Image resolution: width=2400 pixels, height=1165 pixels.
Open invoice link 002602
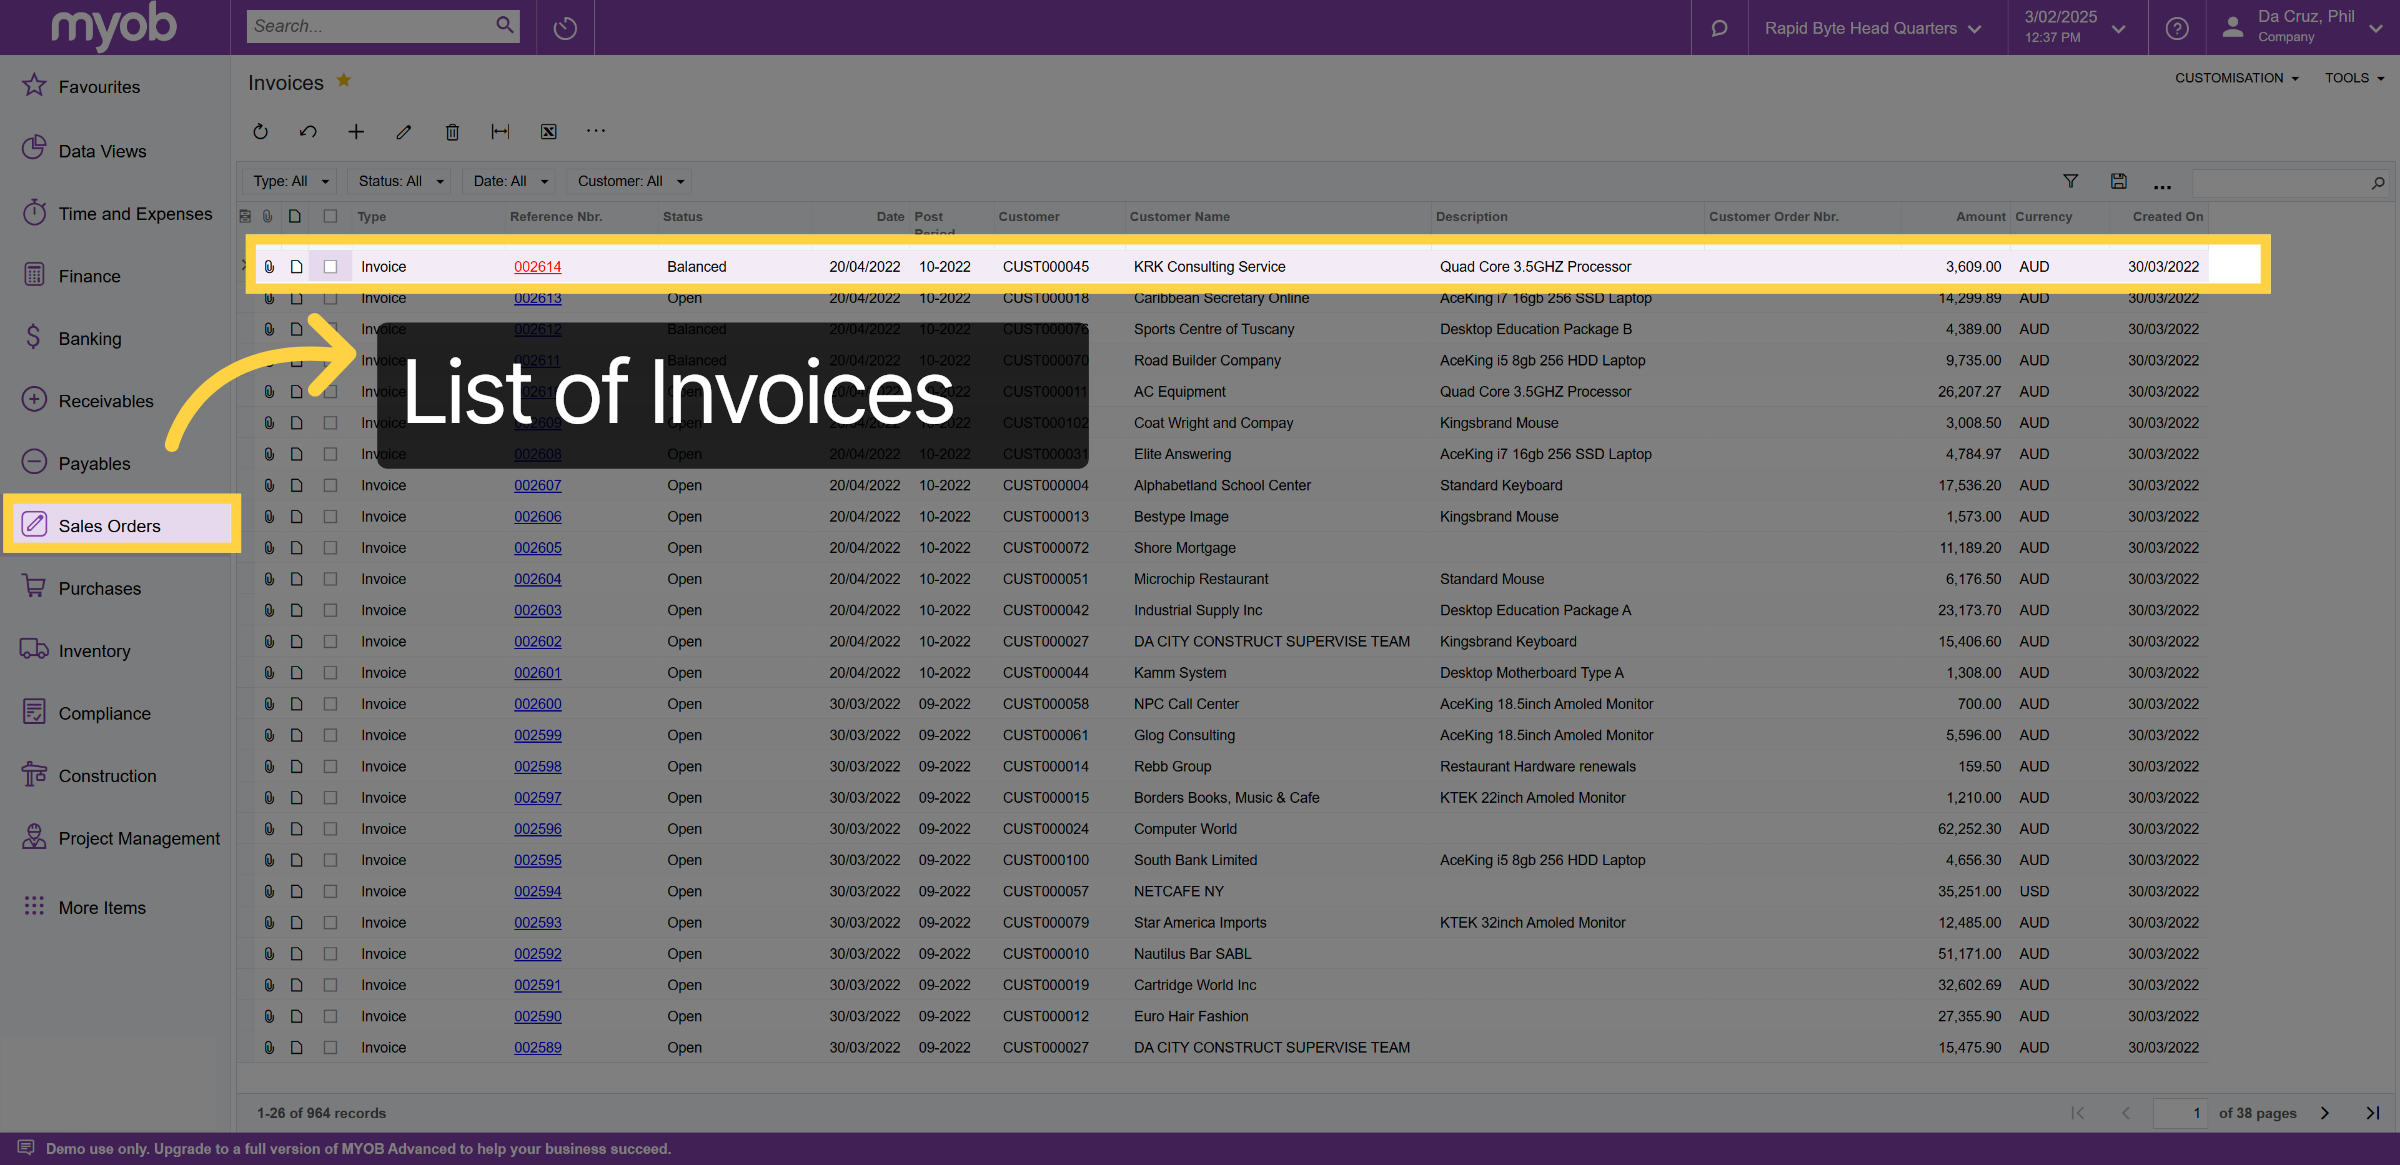point(537,642)
